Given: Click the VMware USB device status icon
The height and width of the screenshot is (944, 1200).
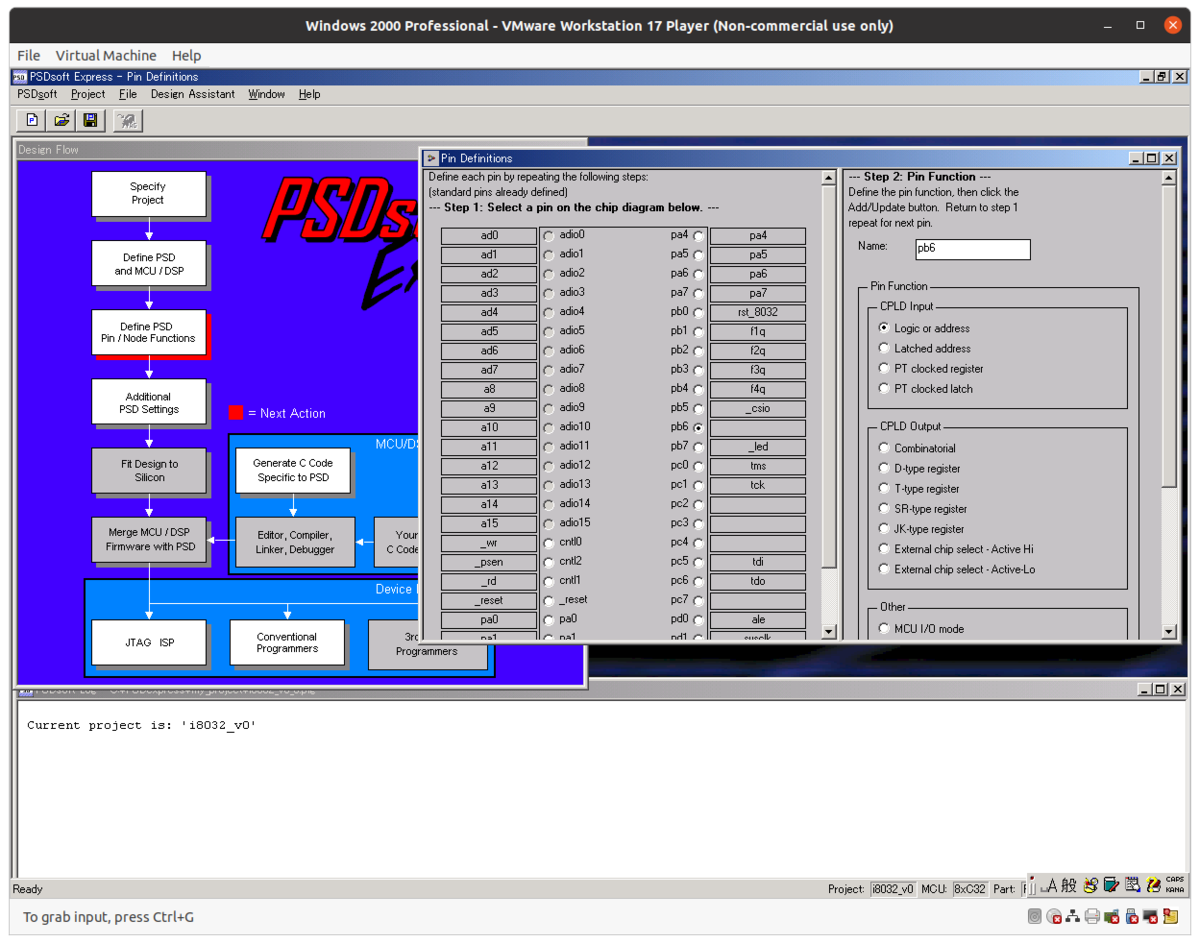Looking at the screenshot, I should click(x=1131, y=916).
